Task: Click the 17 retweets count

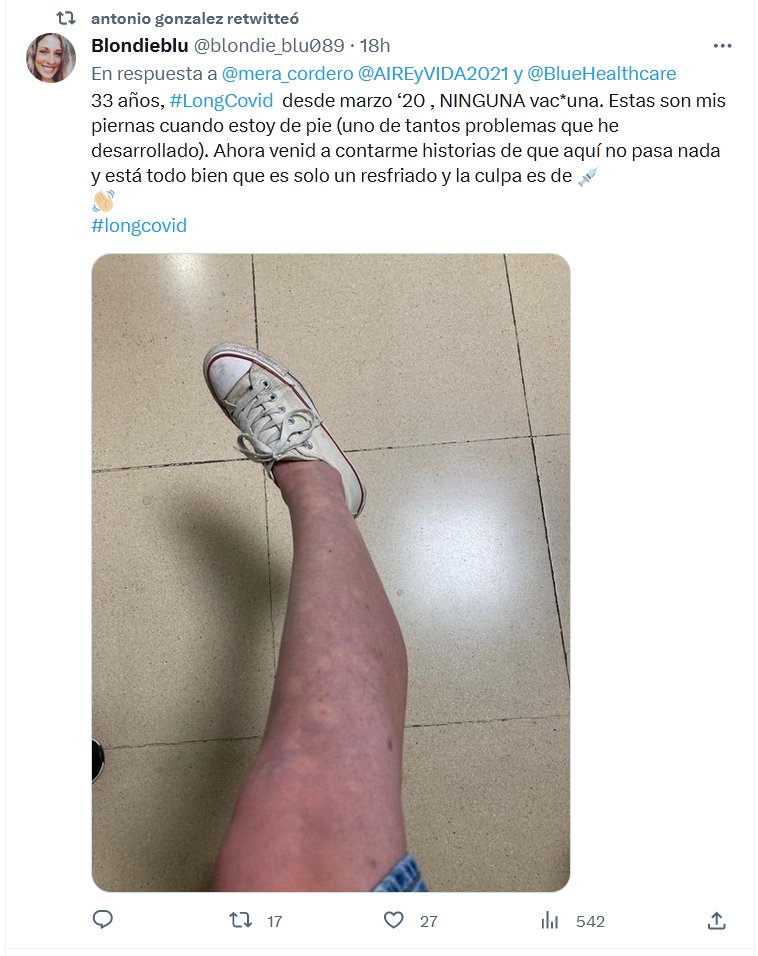Action: click(x=274, y=921)
